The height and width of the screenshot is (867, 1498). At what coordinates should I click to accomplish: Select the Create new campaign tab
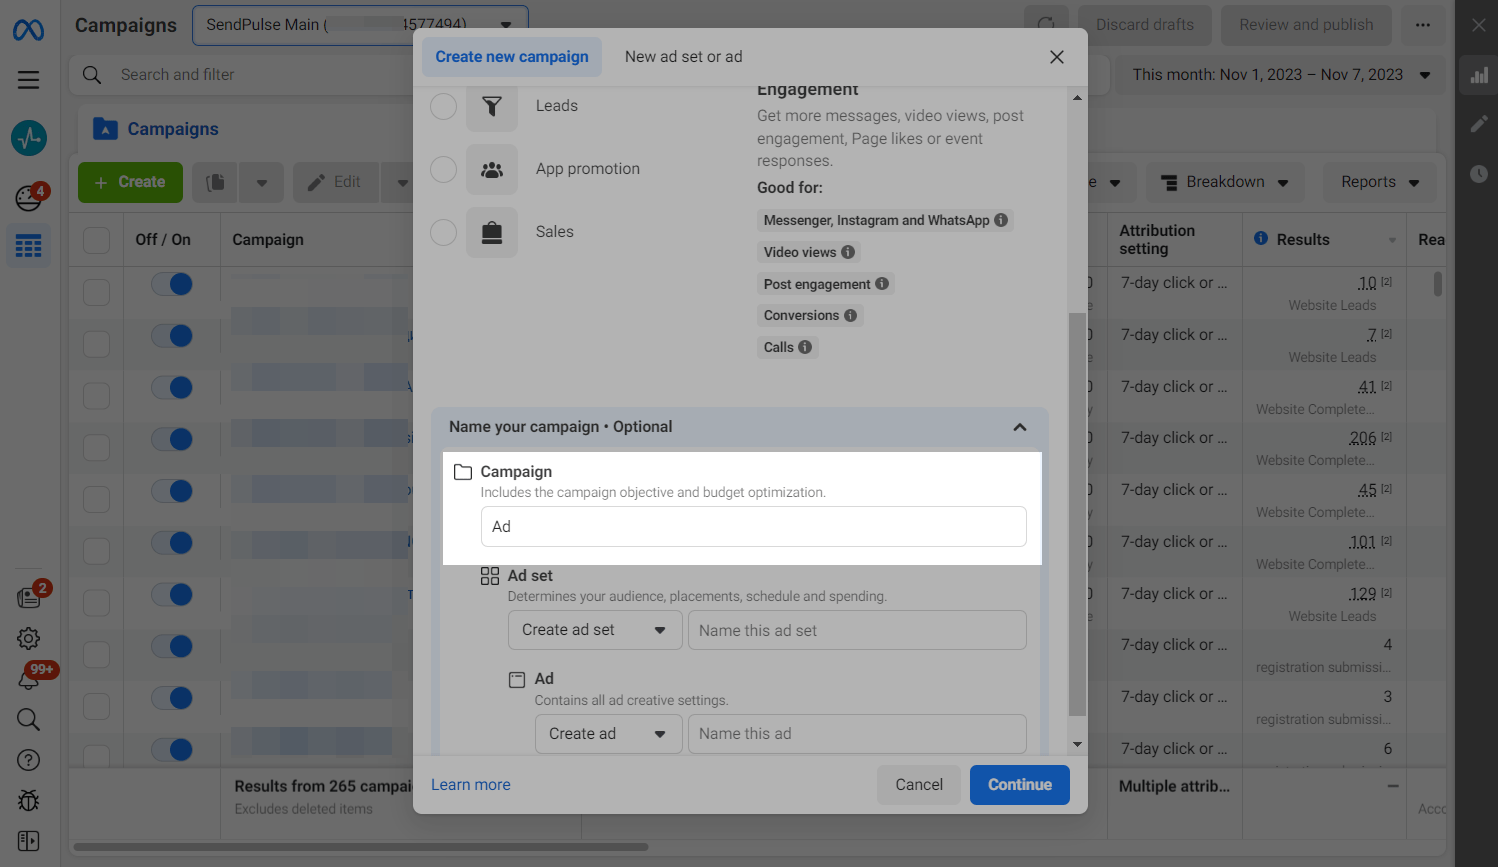click(512, 57)
